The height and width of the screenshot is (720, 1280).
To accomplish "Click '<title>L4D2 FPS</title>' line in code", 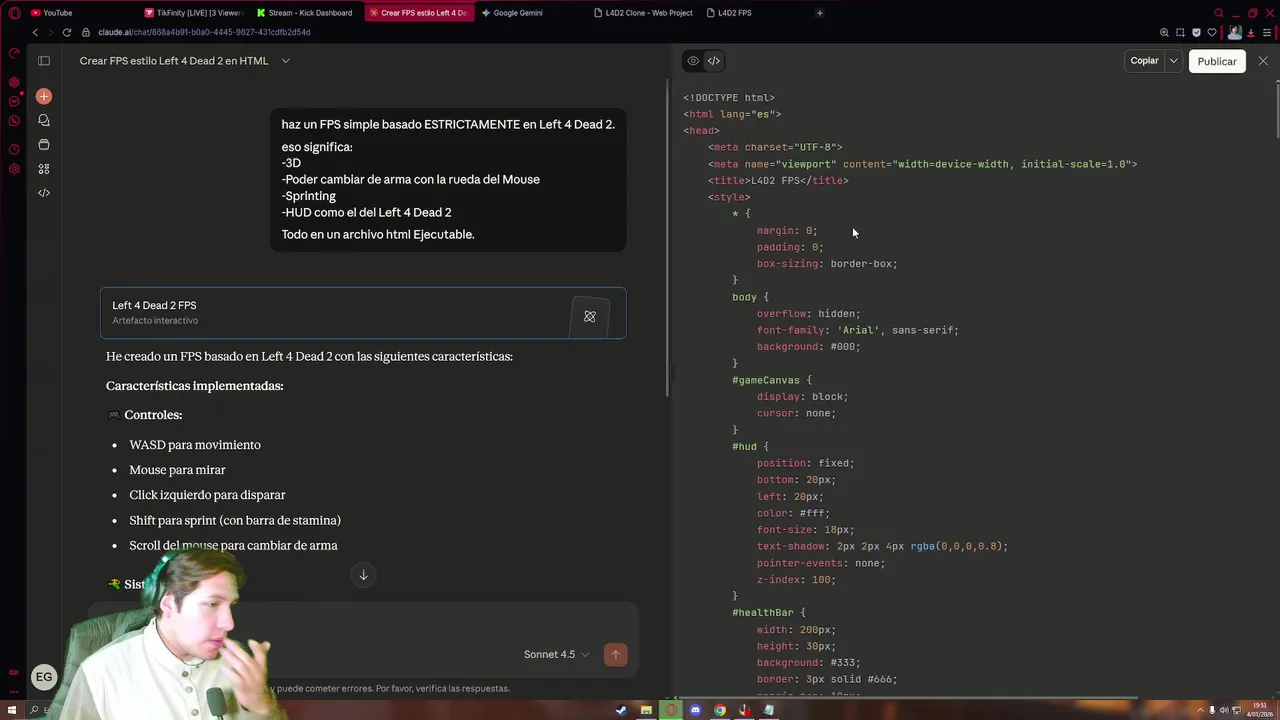I will 778,181.
